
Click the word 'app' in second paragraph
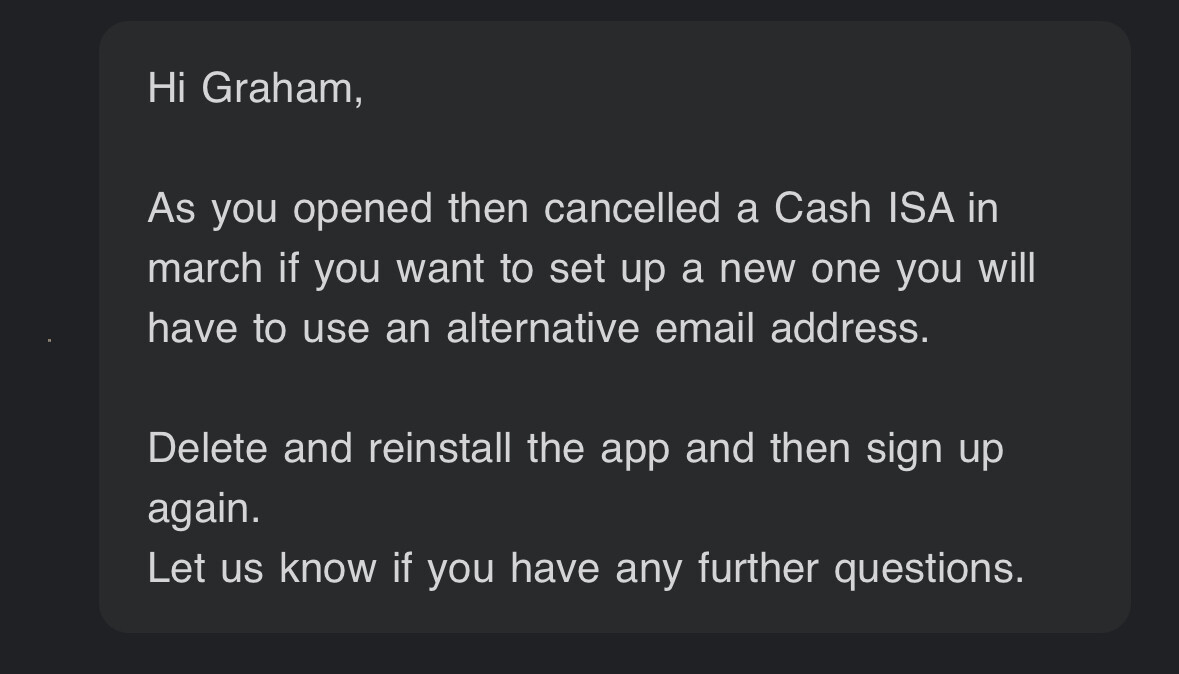[635, 451]
